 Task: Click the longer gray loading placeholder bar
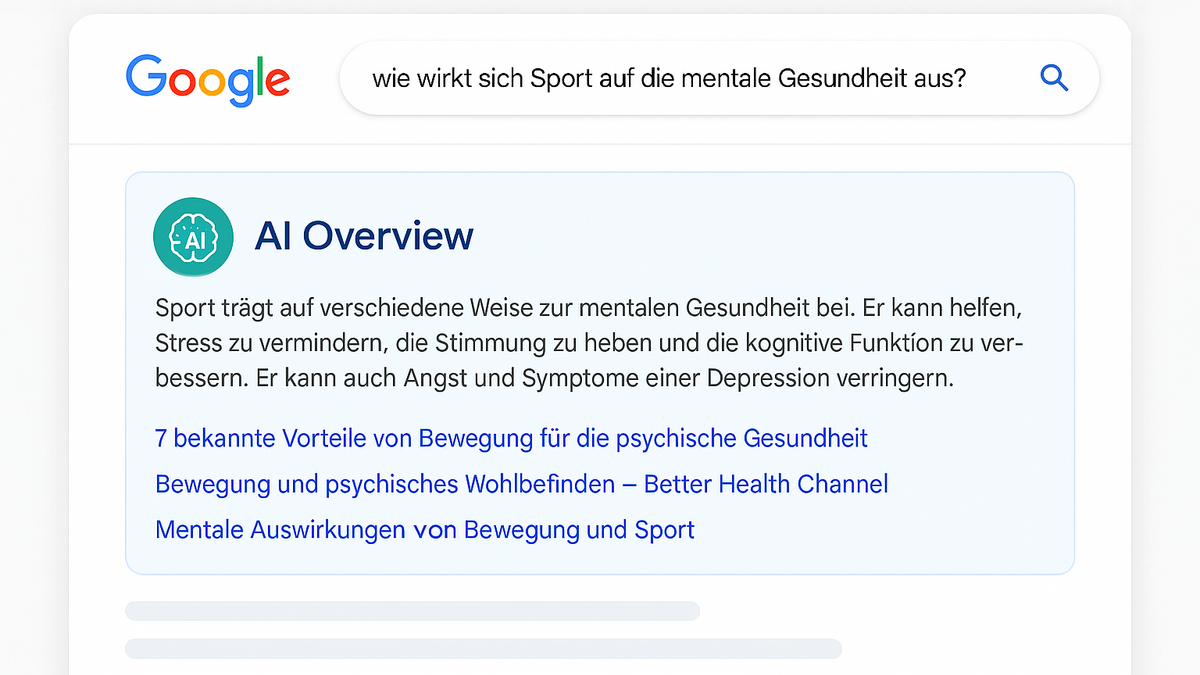(x=483, y=648)
